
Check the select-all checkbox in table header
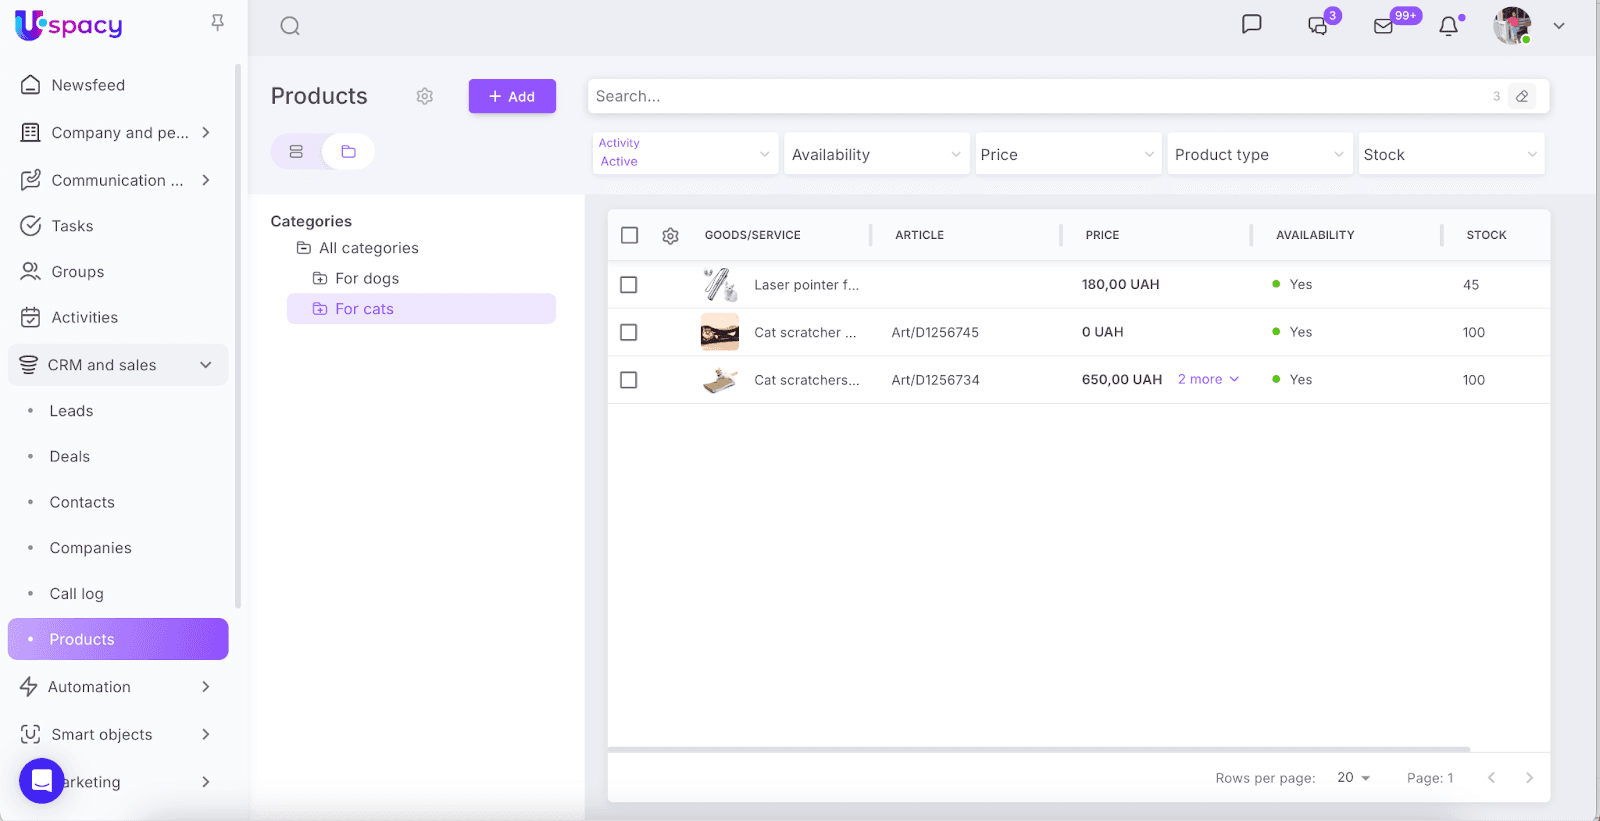[629, 235]
